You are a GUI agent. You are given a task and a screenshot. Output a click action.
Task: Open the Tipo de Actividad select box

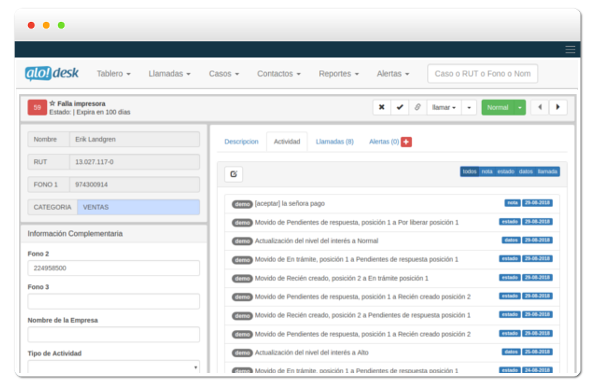coord(114,367)
